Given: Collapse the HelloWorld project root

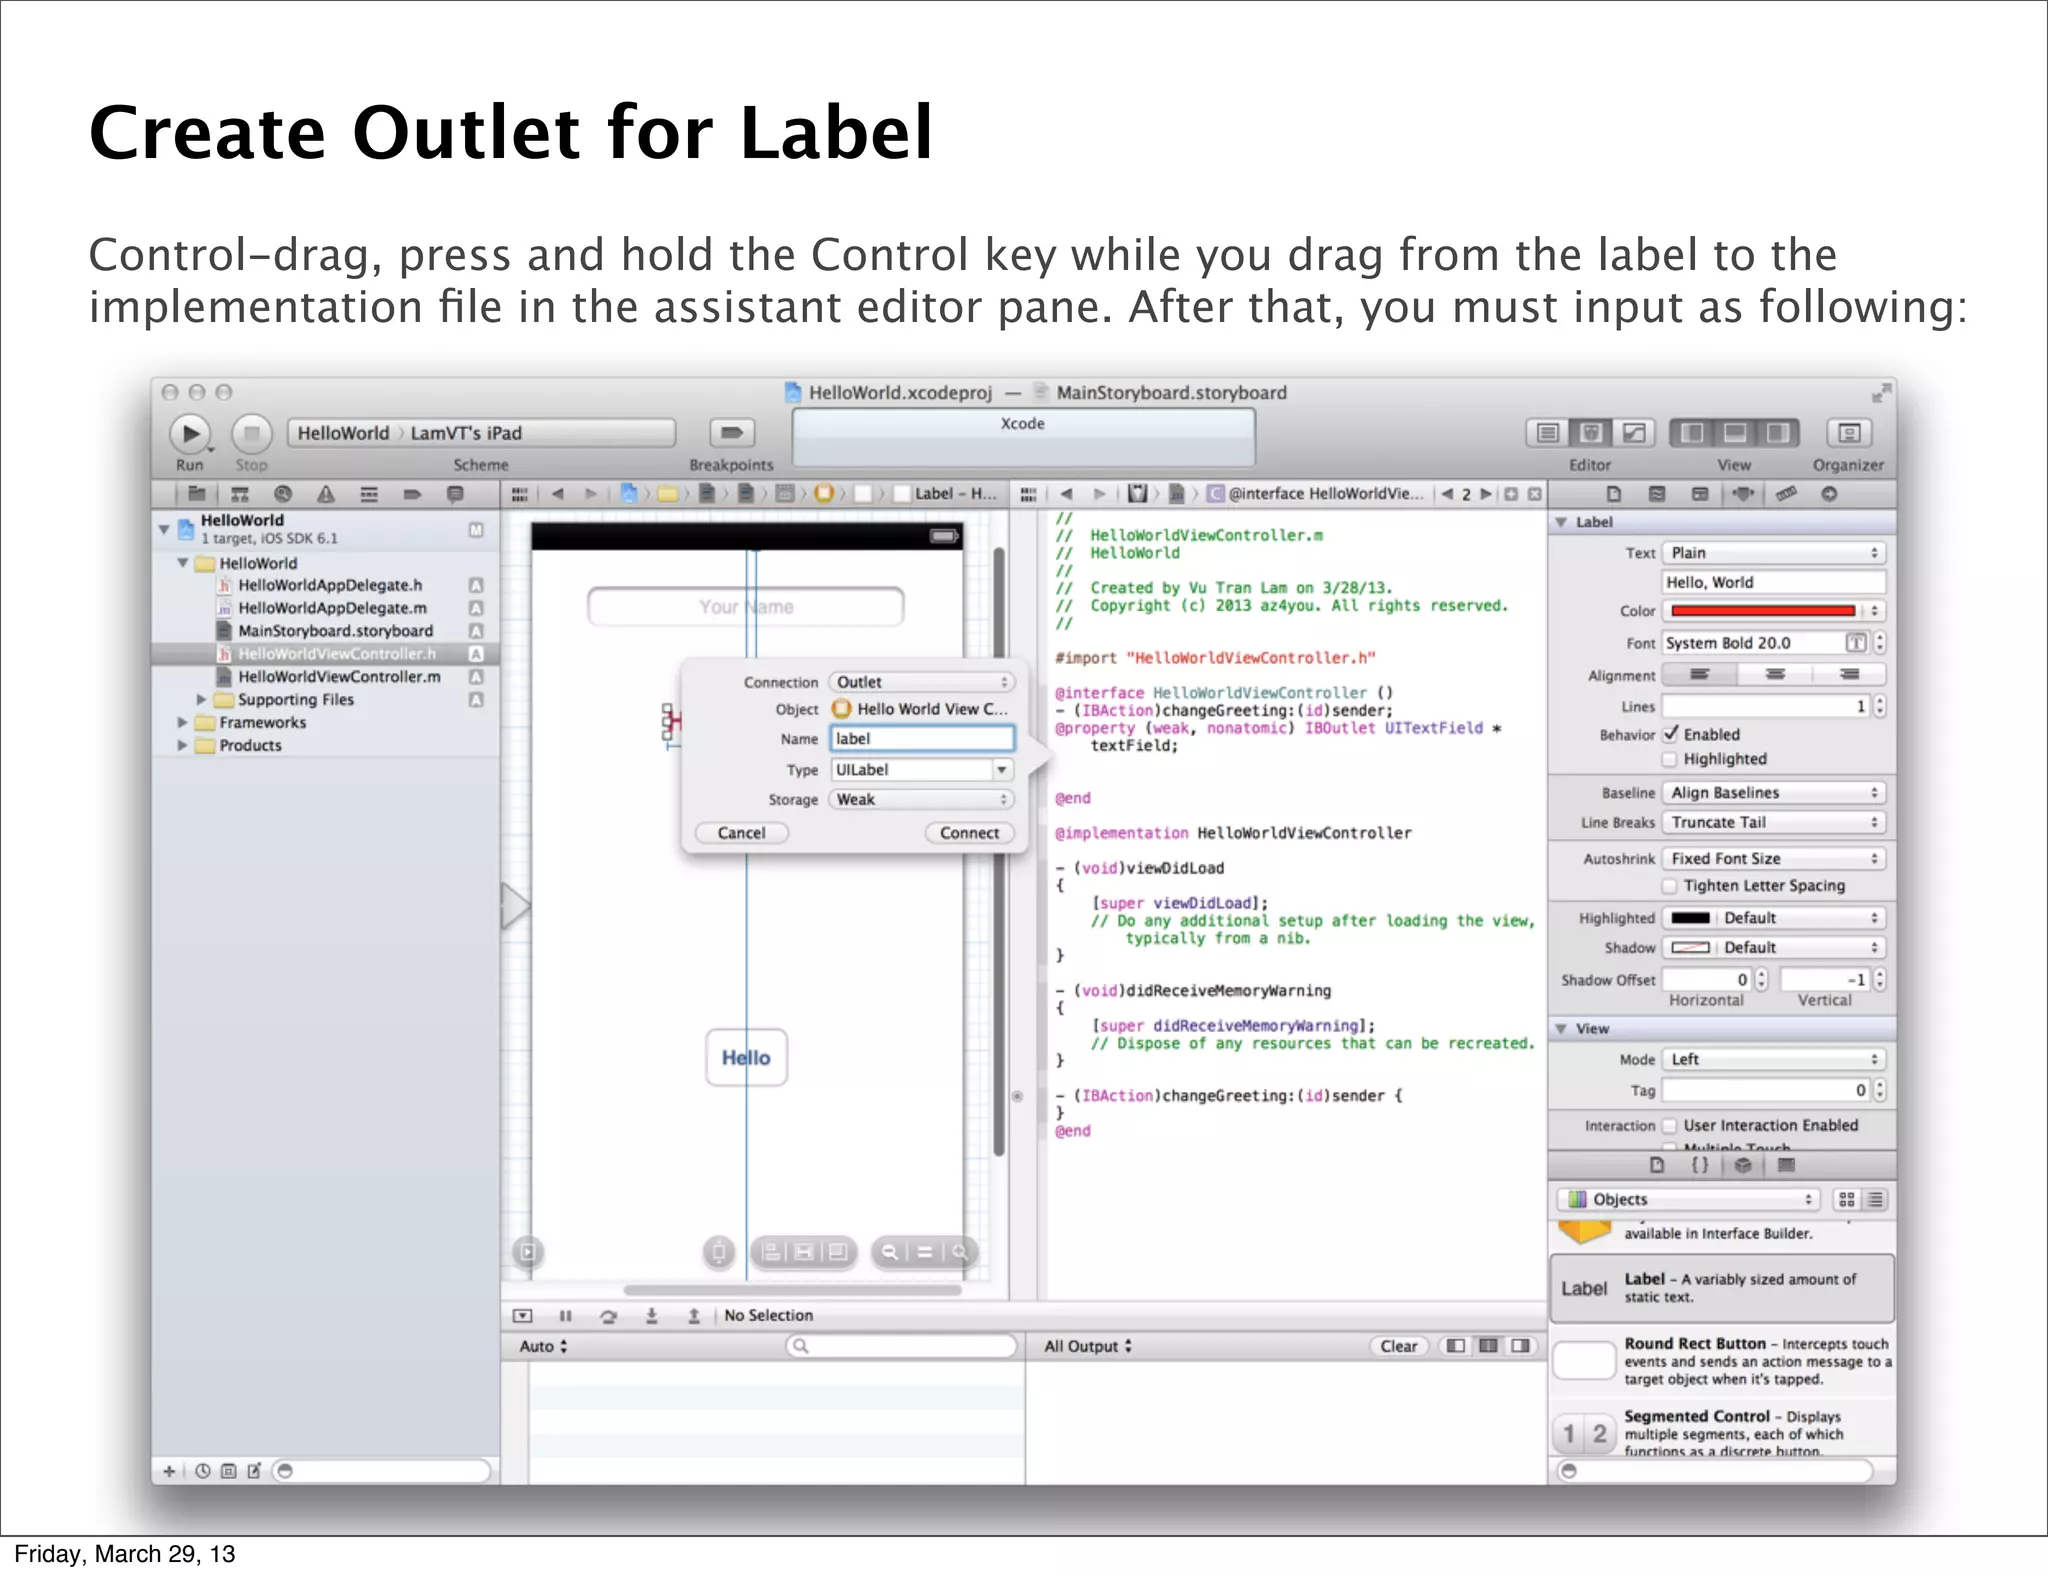Looking at the screenshot, I should tap(164, 528).
